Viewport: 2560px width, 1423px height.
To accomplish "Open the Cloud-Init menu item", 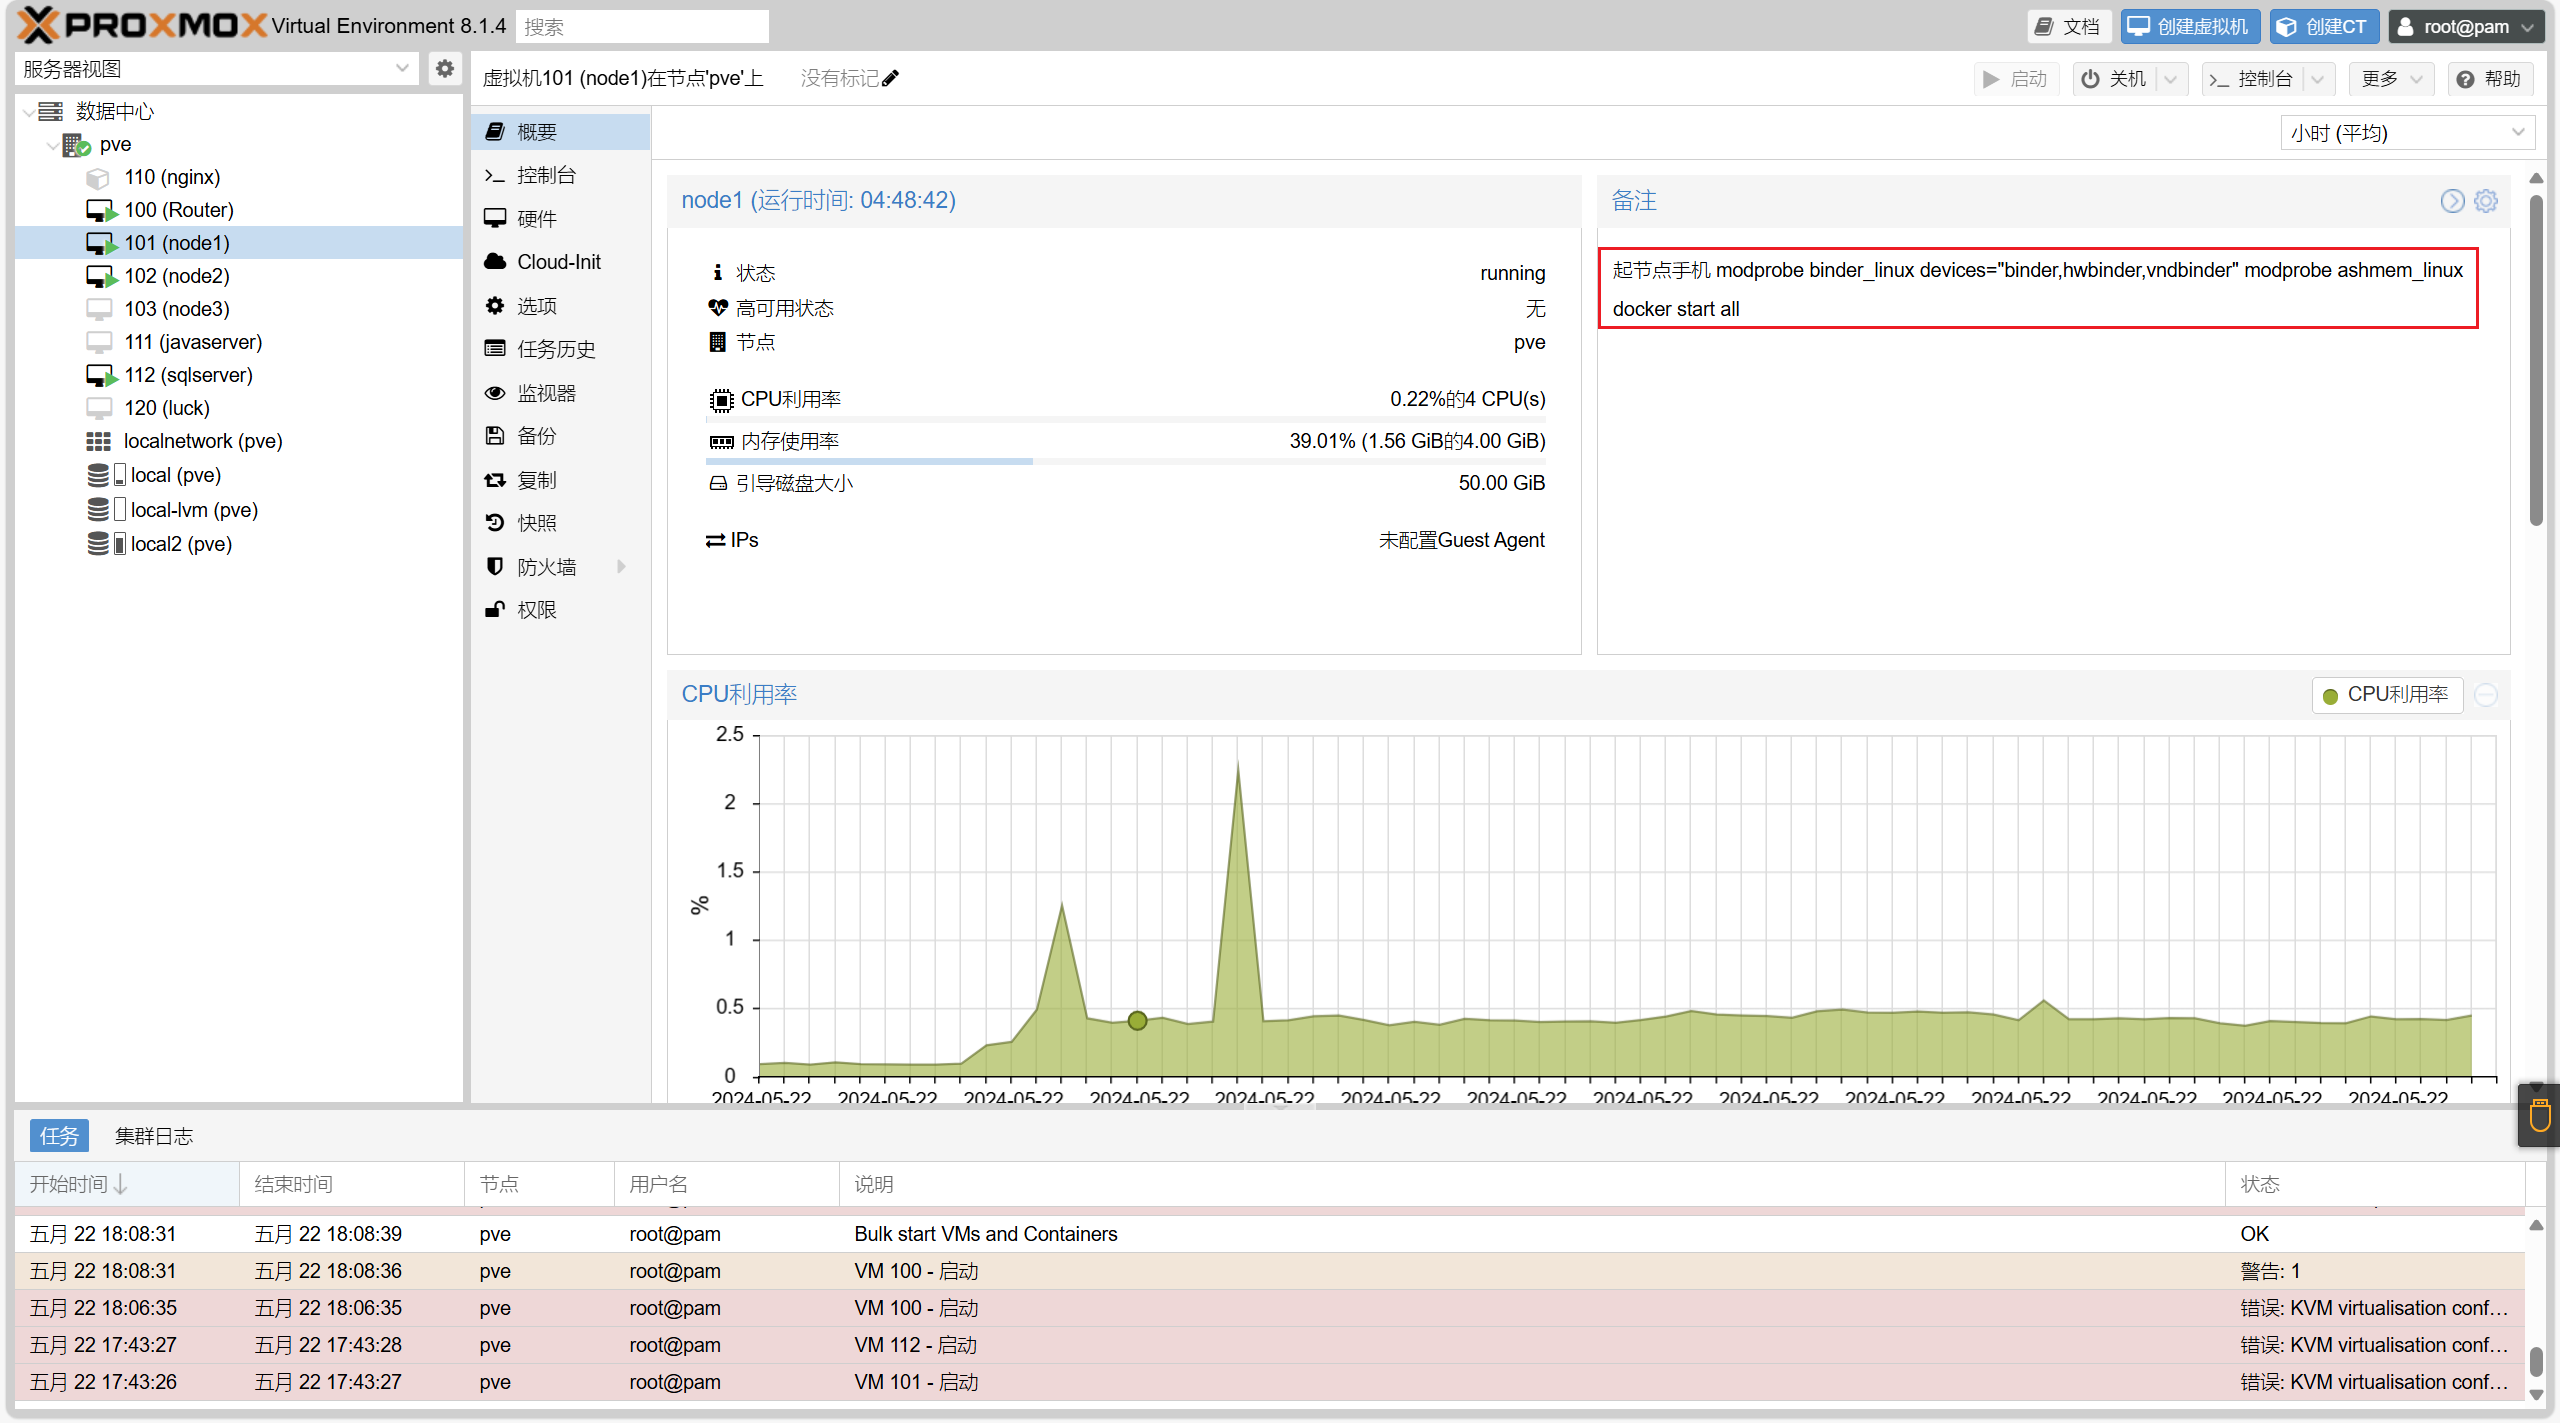I will (x=560, y=262).
